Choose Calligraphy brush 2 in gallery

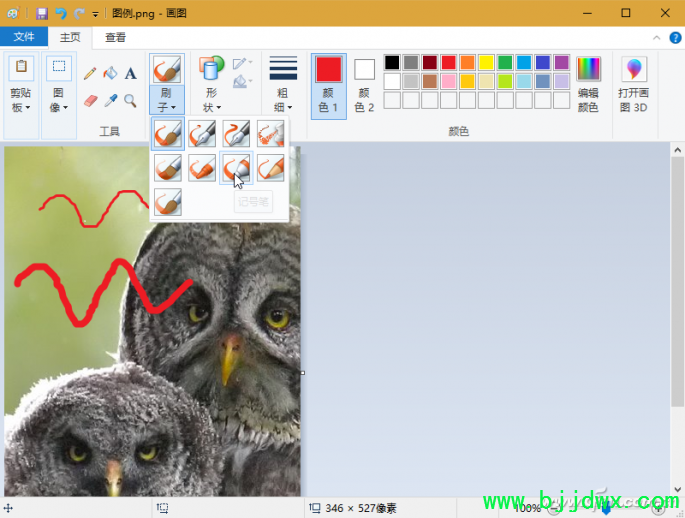pos(236,133)
